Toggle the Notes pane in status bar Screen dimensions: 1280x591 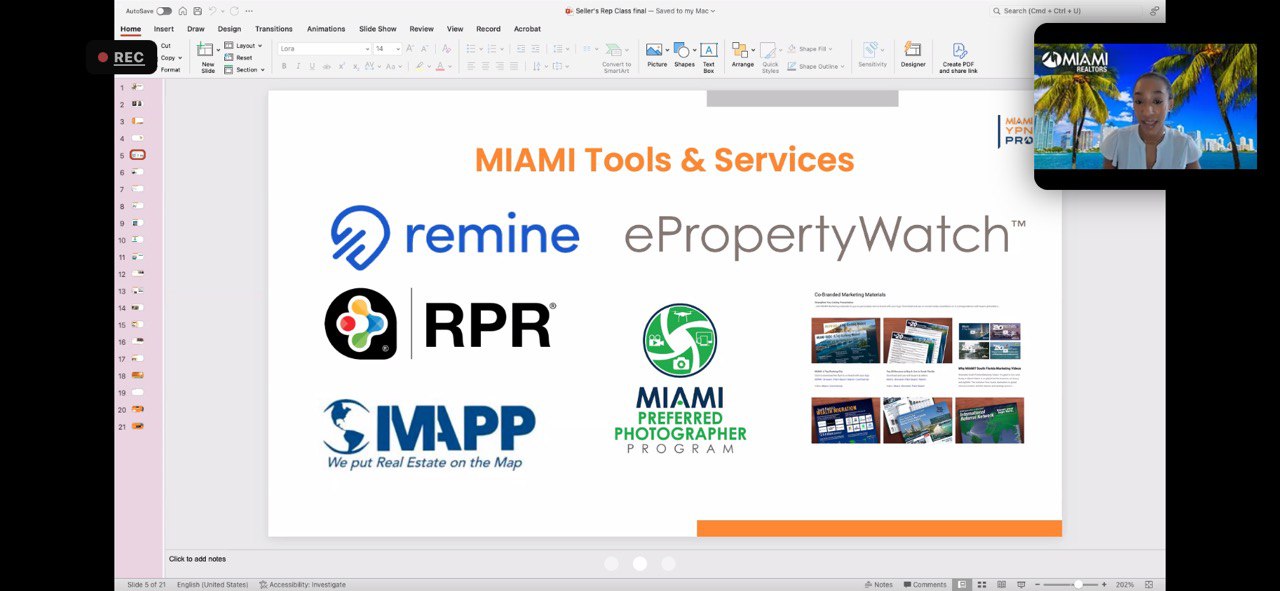878,584
